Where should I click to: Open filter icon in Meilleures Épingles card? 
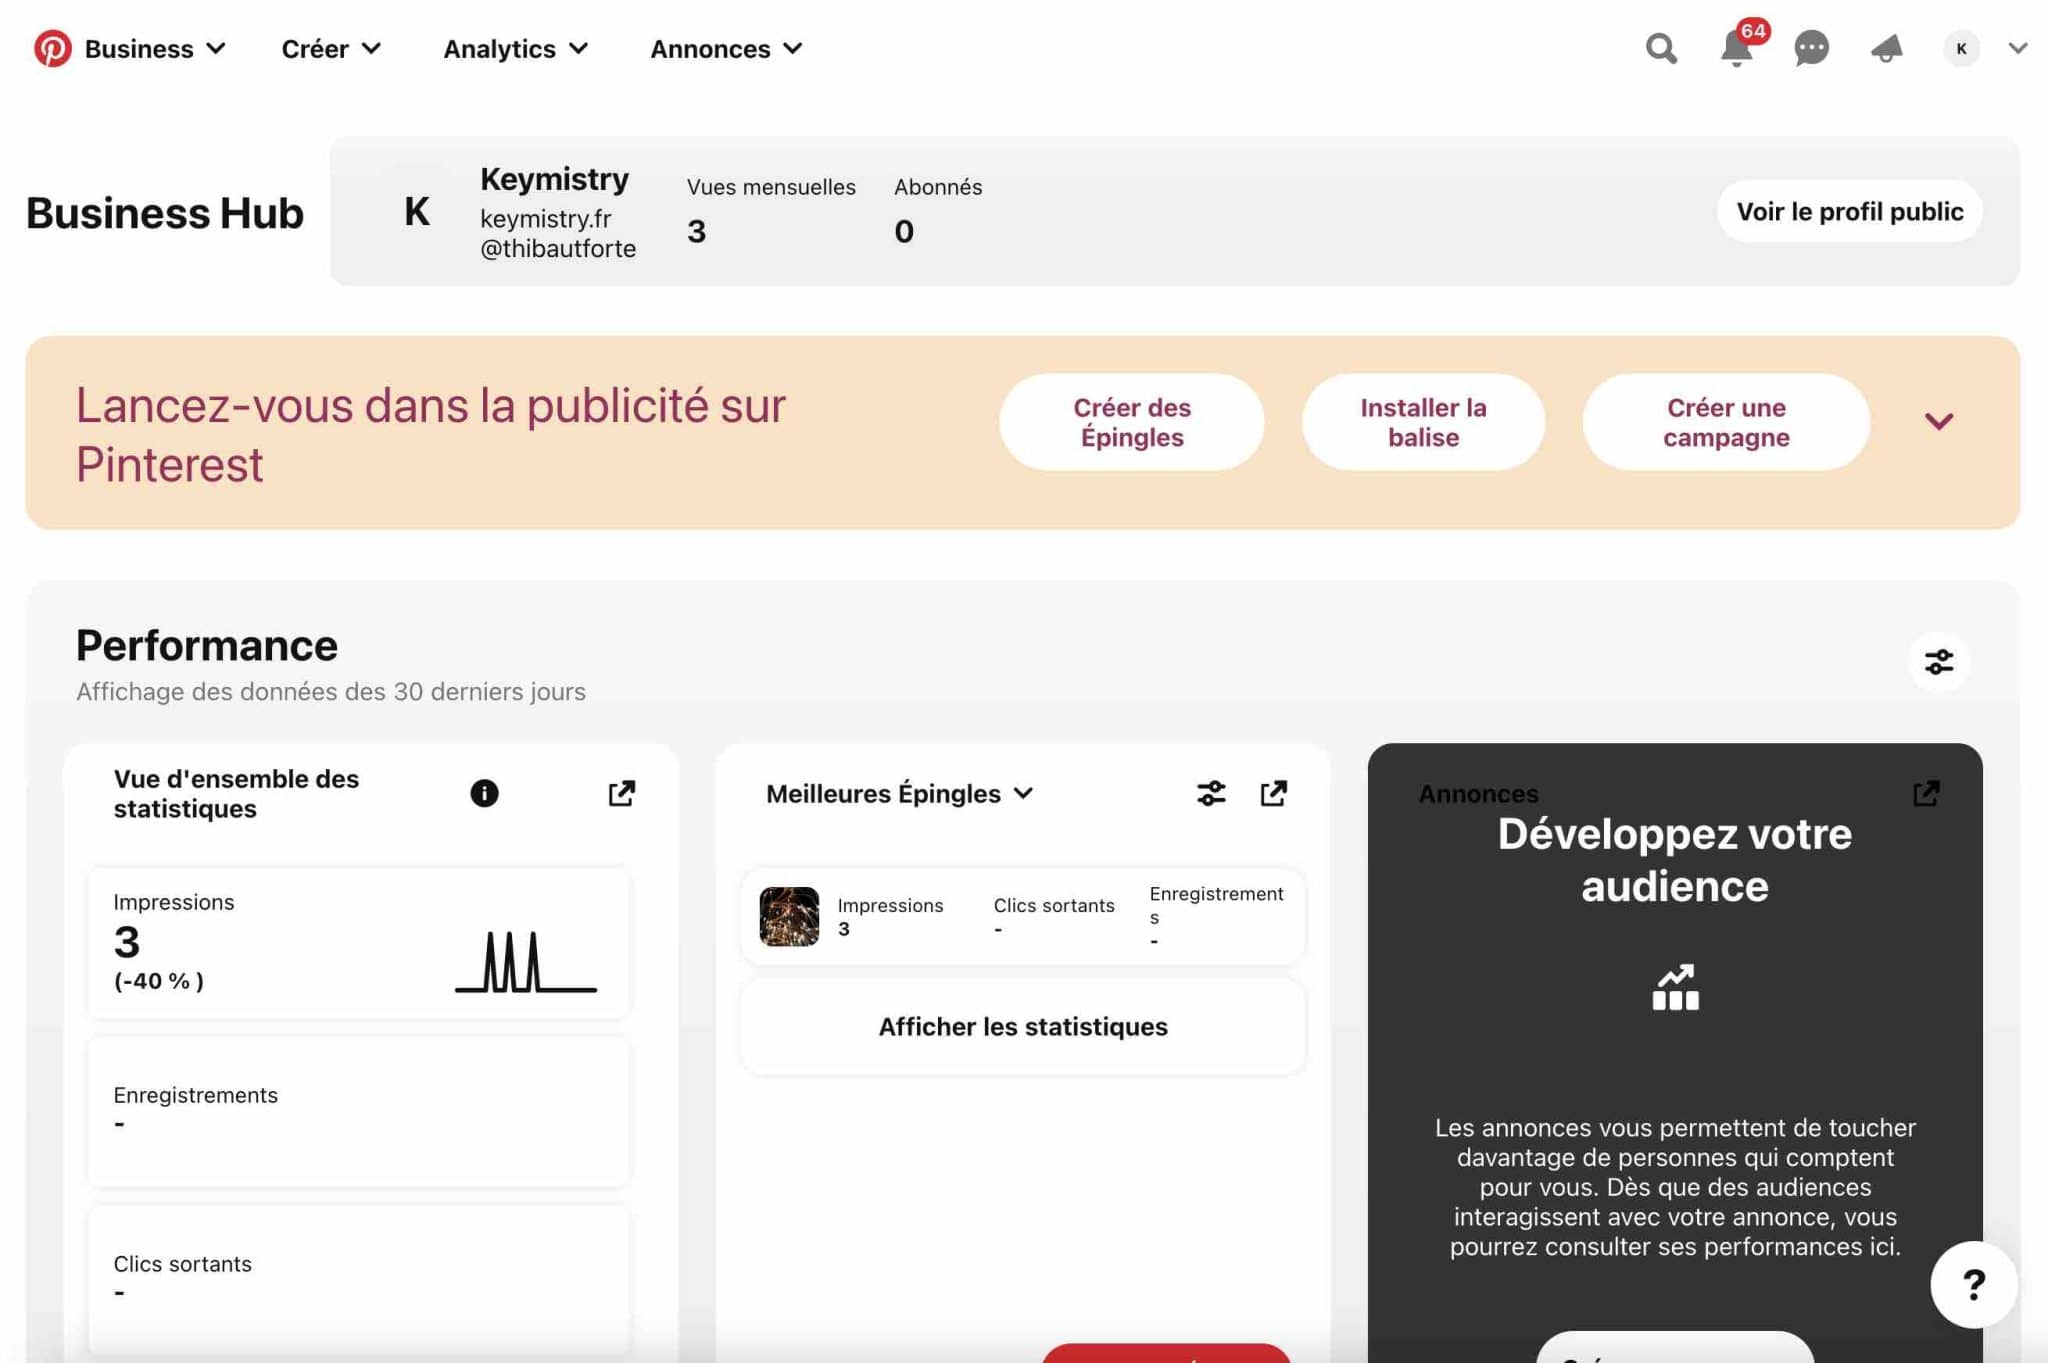pos(1211,793)
